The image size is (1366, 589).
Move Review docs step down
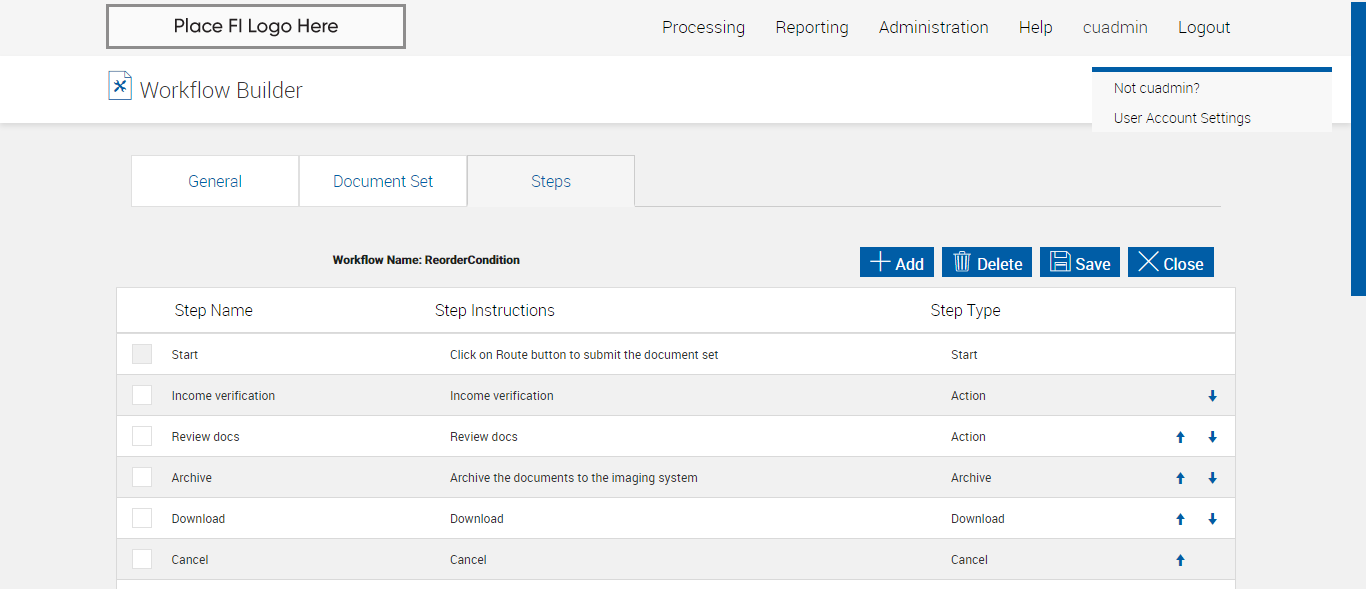(x=1212, y=437)
